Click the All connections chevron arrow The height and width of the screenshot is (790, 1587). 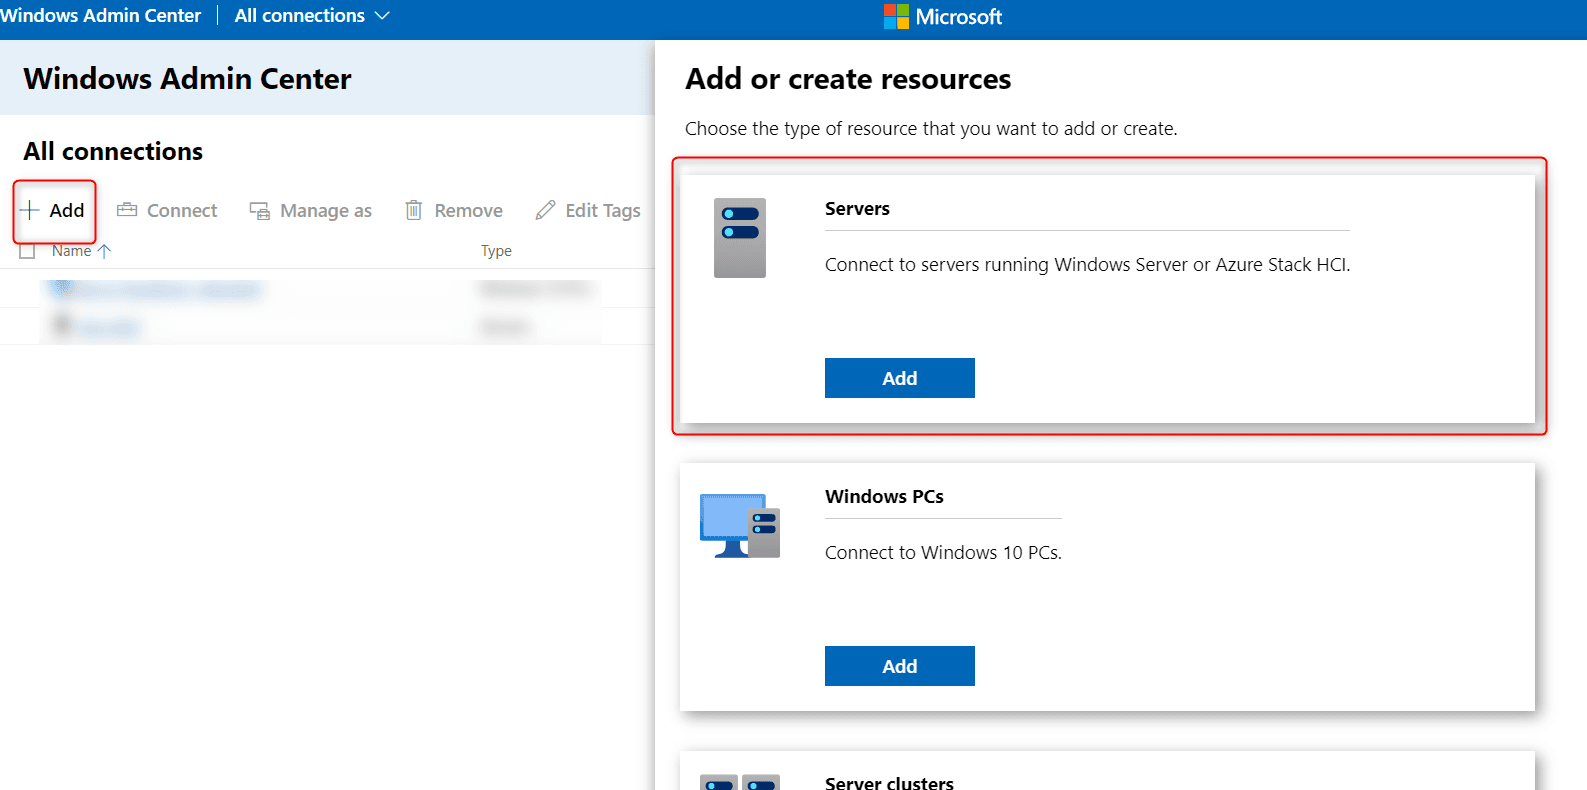[x=382, y=16]
